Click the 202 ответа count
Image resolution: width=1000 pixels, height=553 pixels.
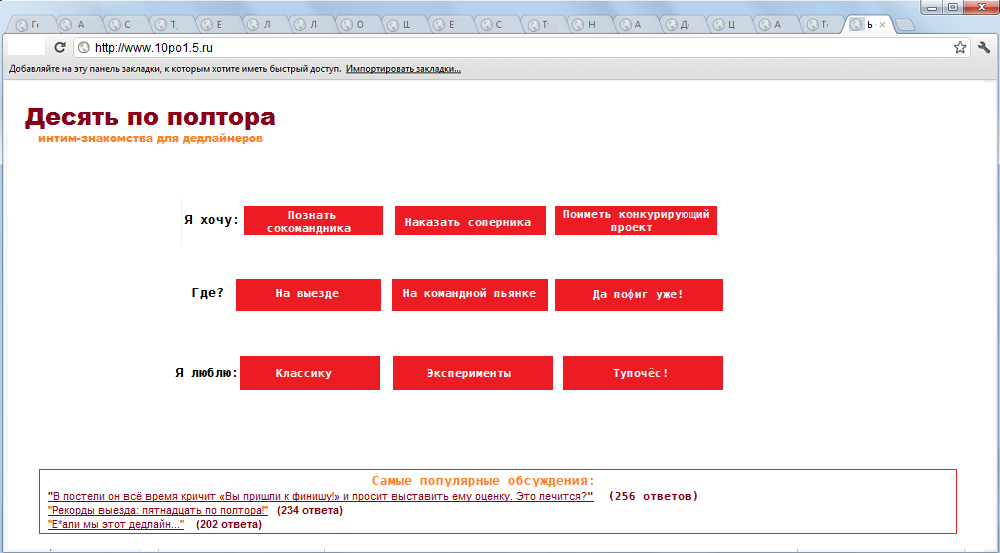tap(229, 524)
